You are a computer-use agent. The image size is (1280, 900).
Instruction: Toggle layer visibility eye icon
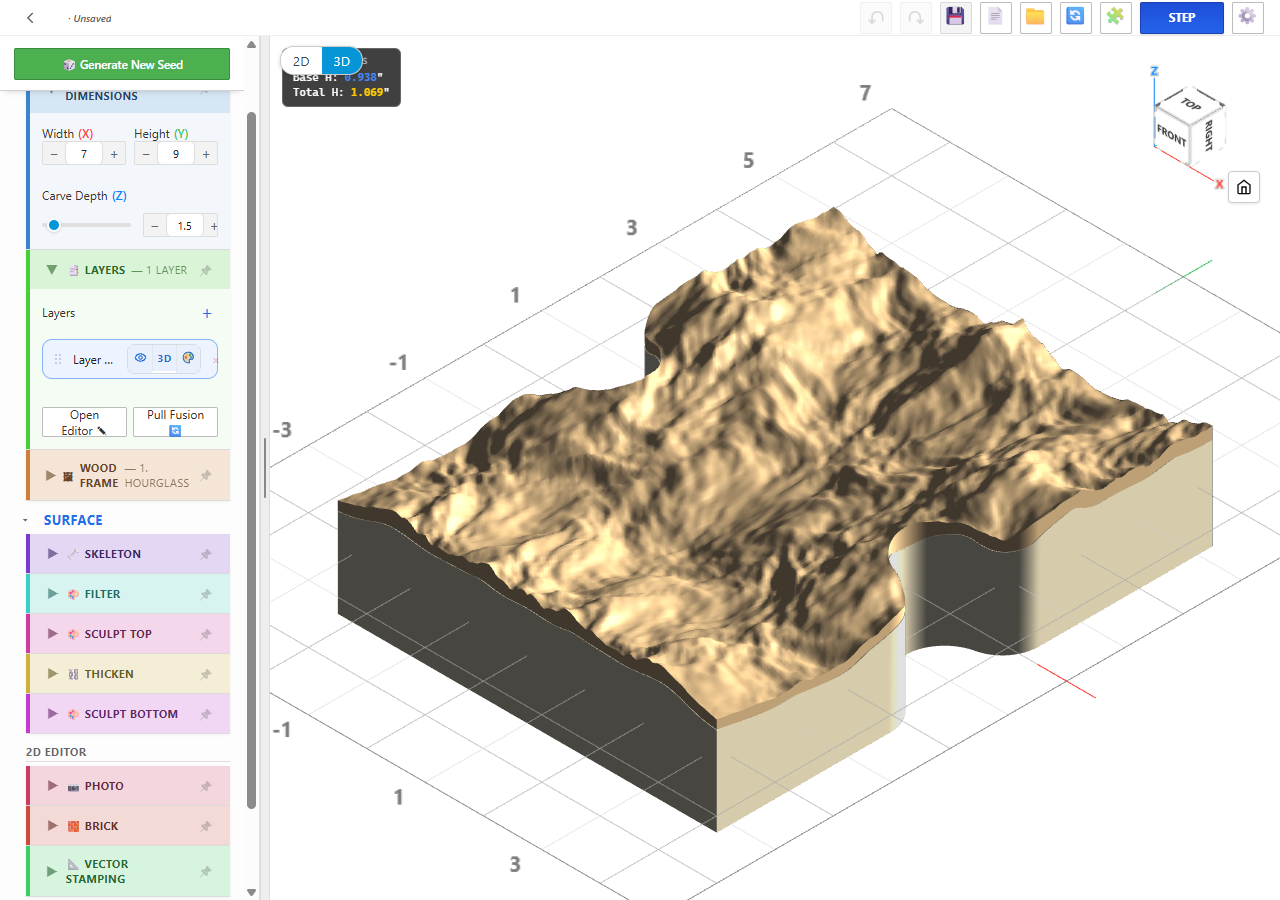tap(141, 358)
